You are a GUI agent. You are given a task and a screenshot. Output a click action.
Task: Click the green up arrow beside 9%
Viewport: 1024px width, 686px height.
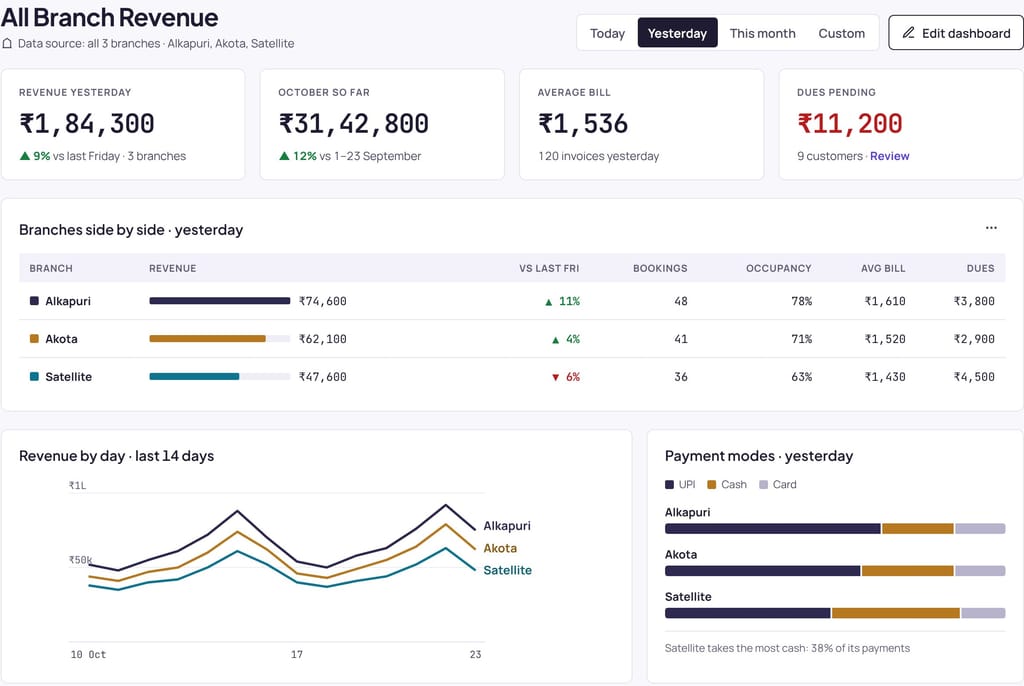(25, 156)
